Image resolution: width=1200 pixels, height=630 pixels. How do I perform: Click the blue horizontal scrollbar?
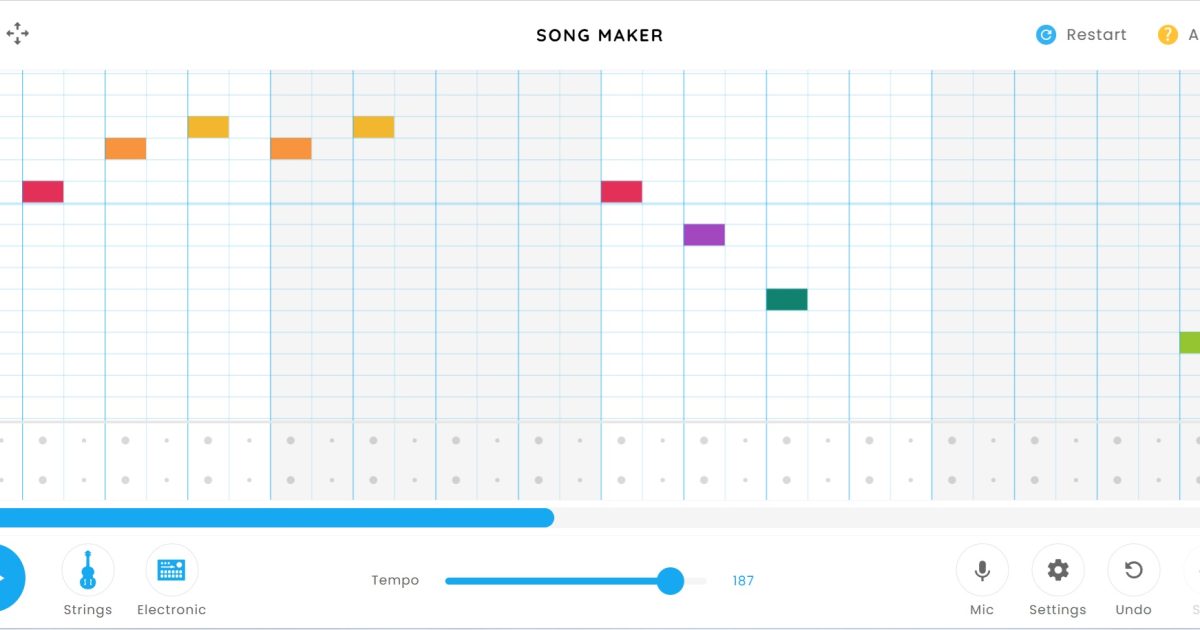(x=276, y=517)
